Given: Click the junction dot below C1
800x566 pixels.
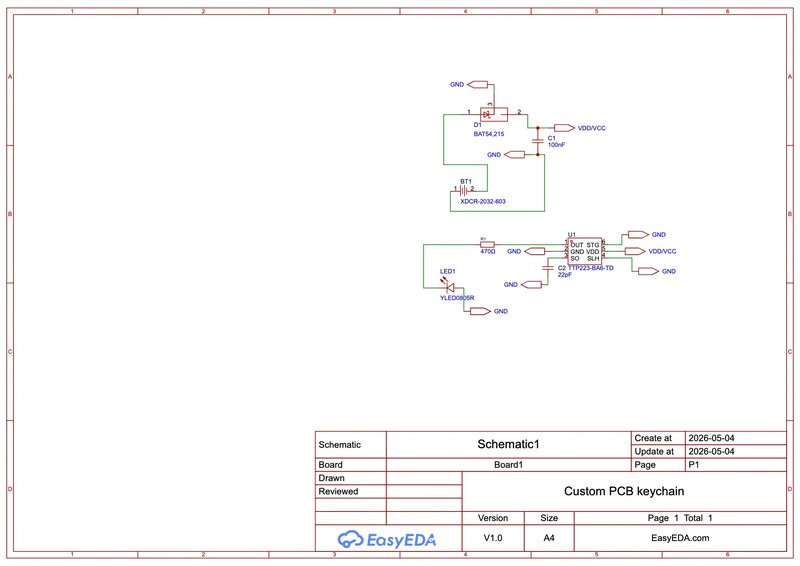Looking at the screenshot, I should tap(537, 154).
